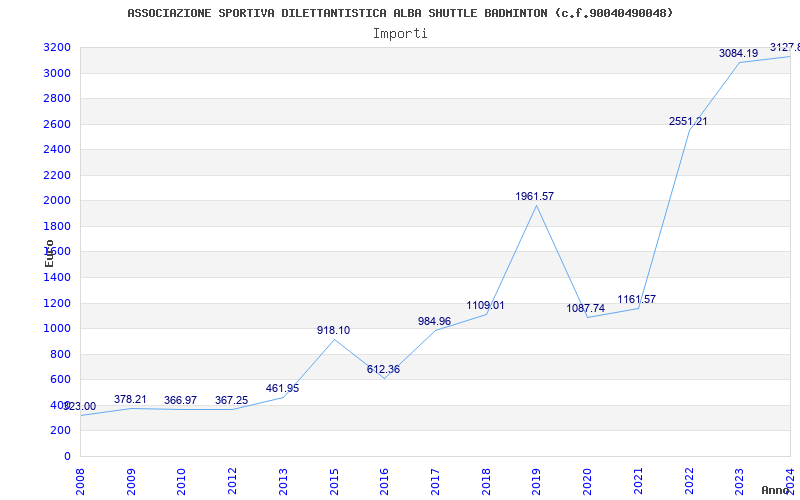Select the data label 918.10
Image resolution: width=800 pixels, height=500 pixels.
pos(333,331)
